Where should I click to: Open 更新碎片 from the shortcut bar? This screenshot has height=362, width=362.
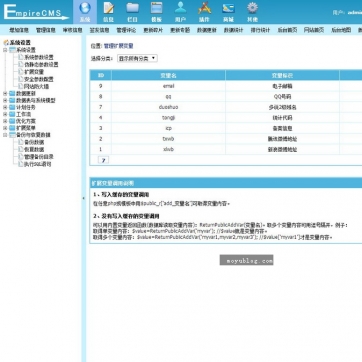[x=153, y=30]
